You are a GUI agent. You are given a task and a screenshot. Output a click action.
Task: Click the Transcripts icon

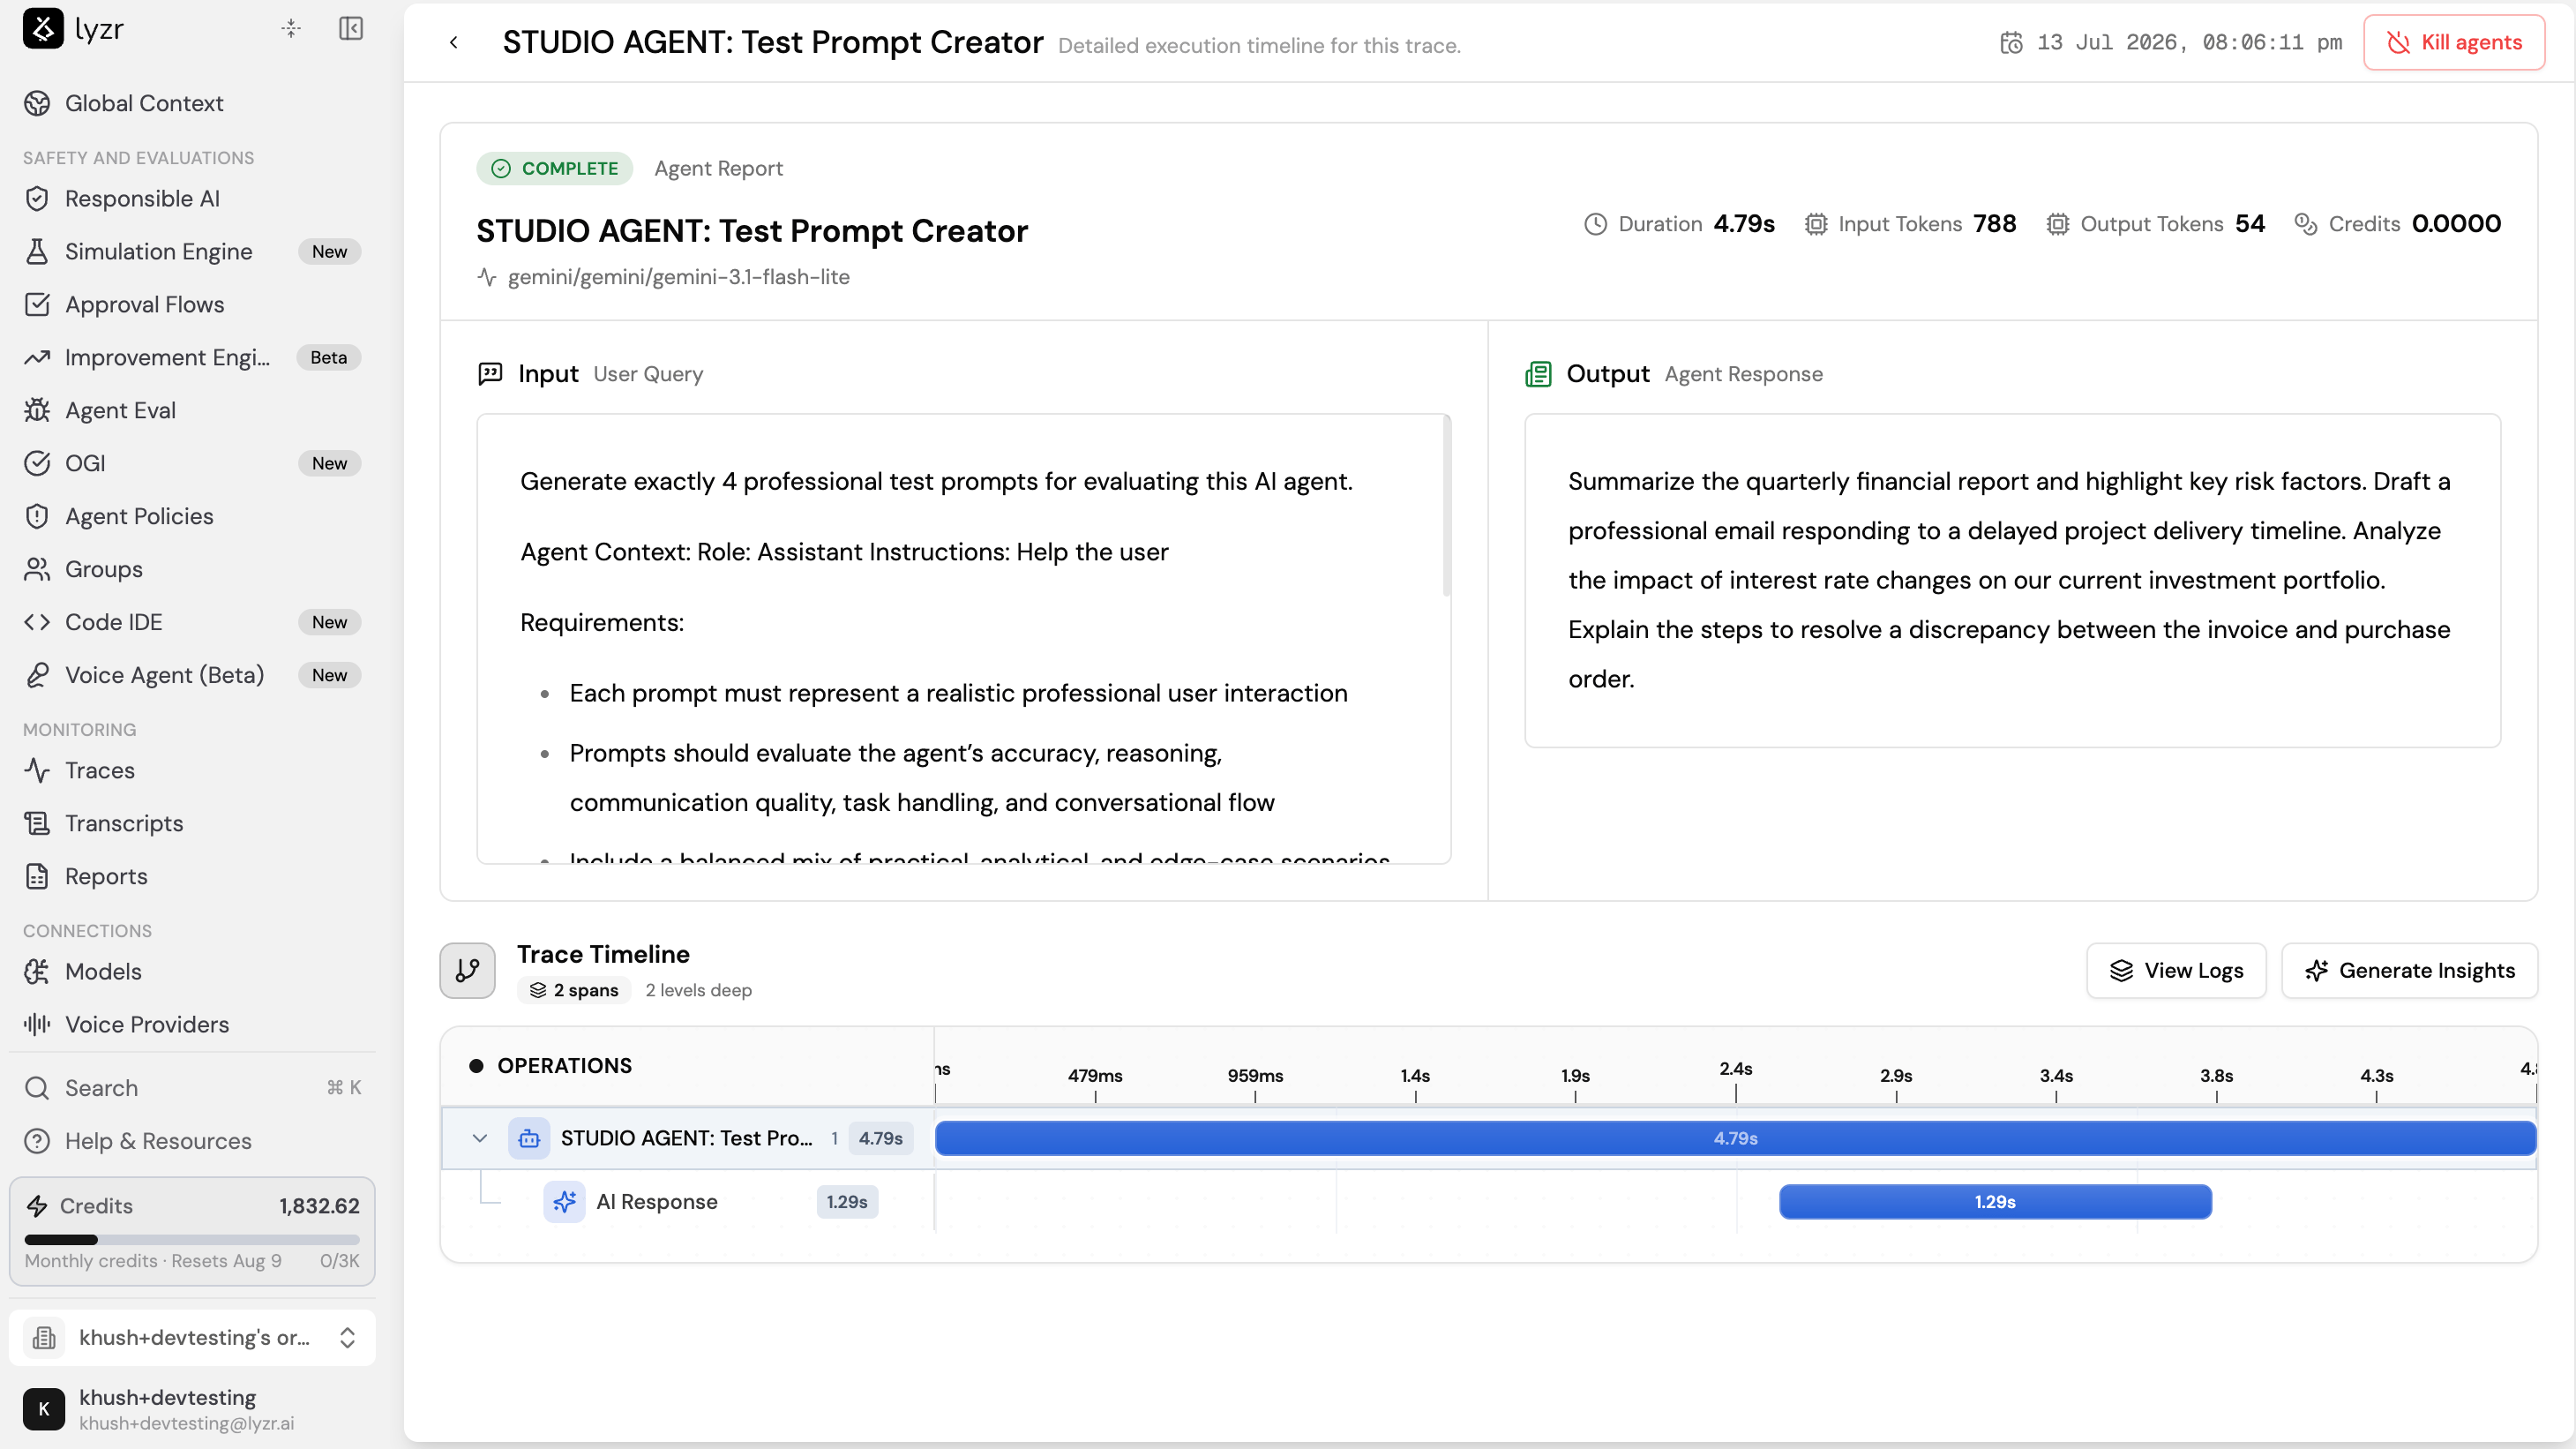(37, 823)
